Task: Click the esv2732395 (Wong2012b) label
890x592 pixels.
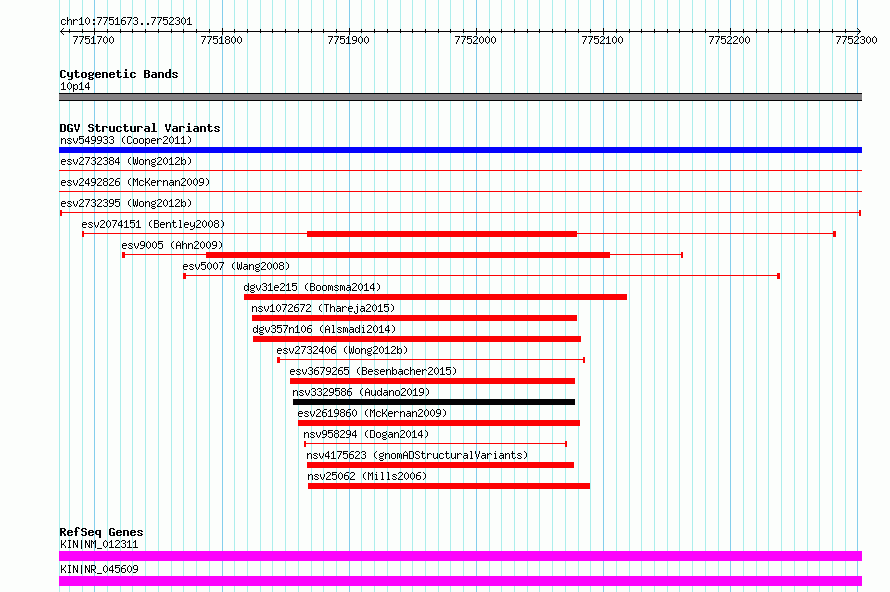Action: (x=126, y=203)
